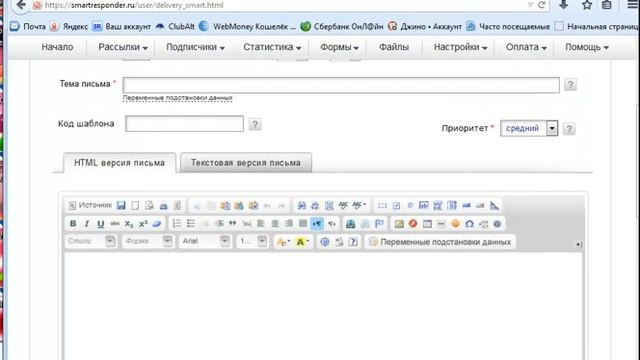Open the Файлы menu item
The image size is (640, 360).
pos(393,47)
